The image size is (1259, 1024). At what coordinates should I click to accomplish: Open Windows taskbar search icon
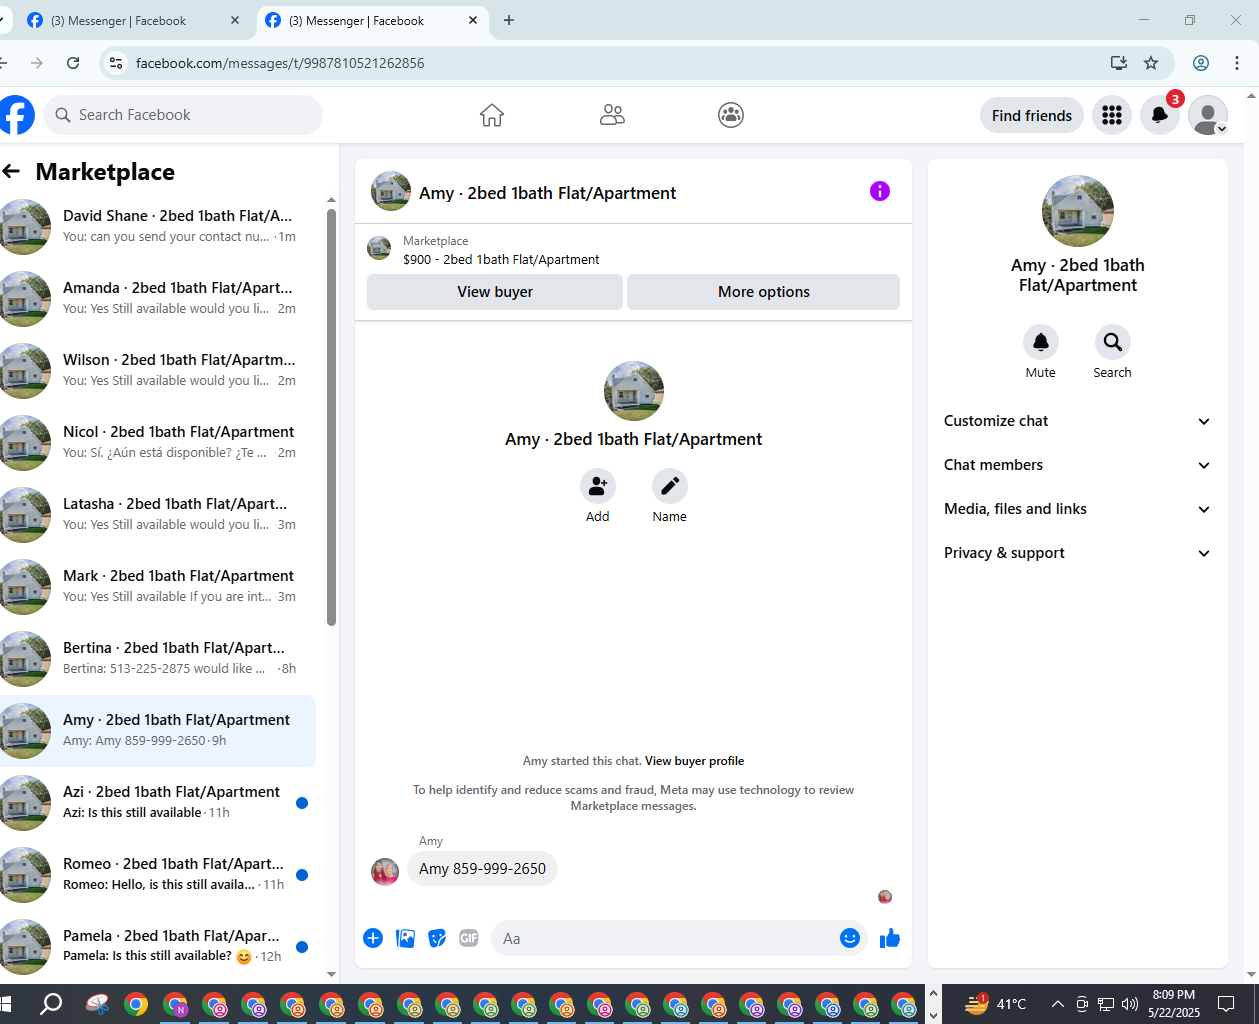click(x=50, y=1004)
